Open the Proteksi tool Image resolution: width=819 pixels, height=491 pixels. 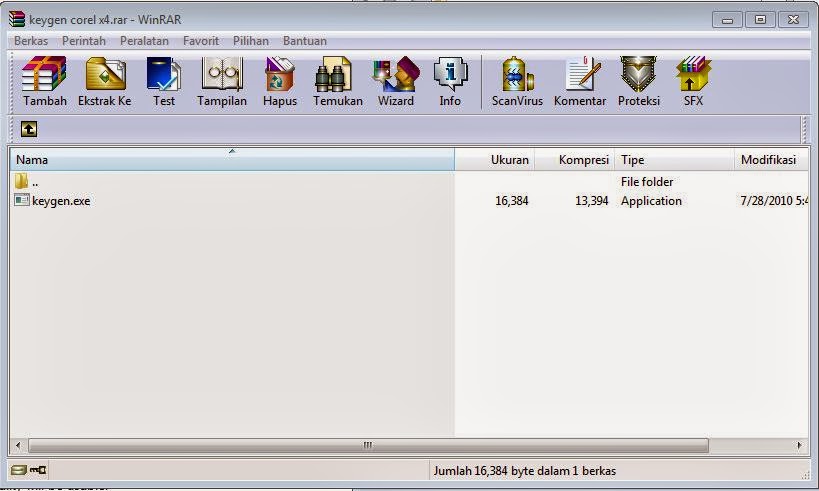tap(638, 80)
